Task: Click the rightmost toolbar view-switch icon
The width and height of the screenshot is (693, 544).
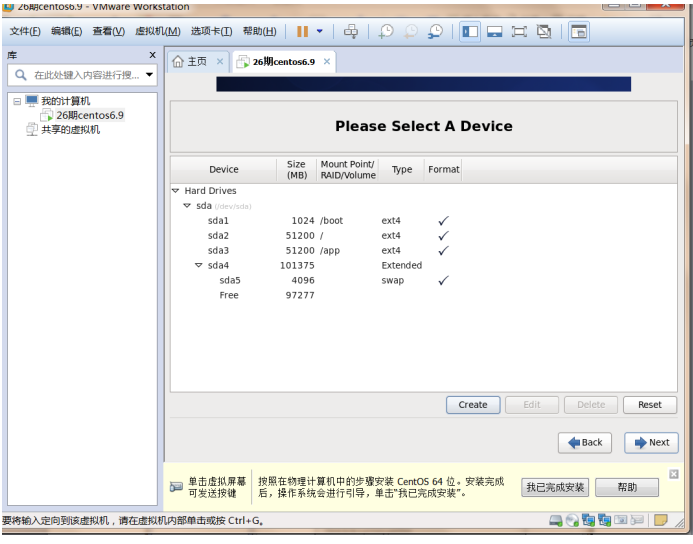Action: (x=579, y=31)
